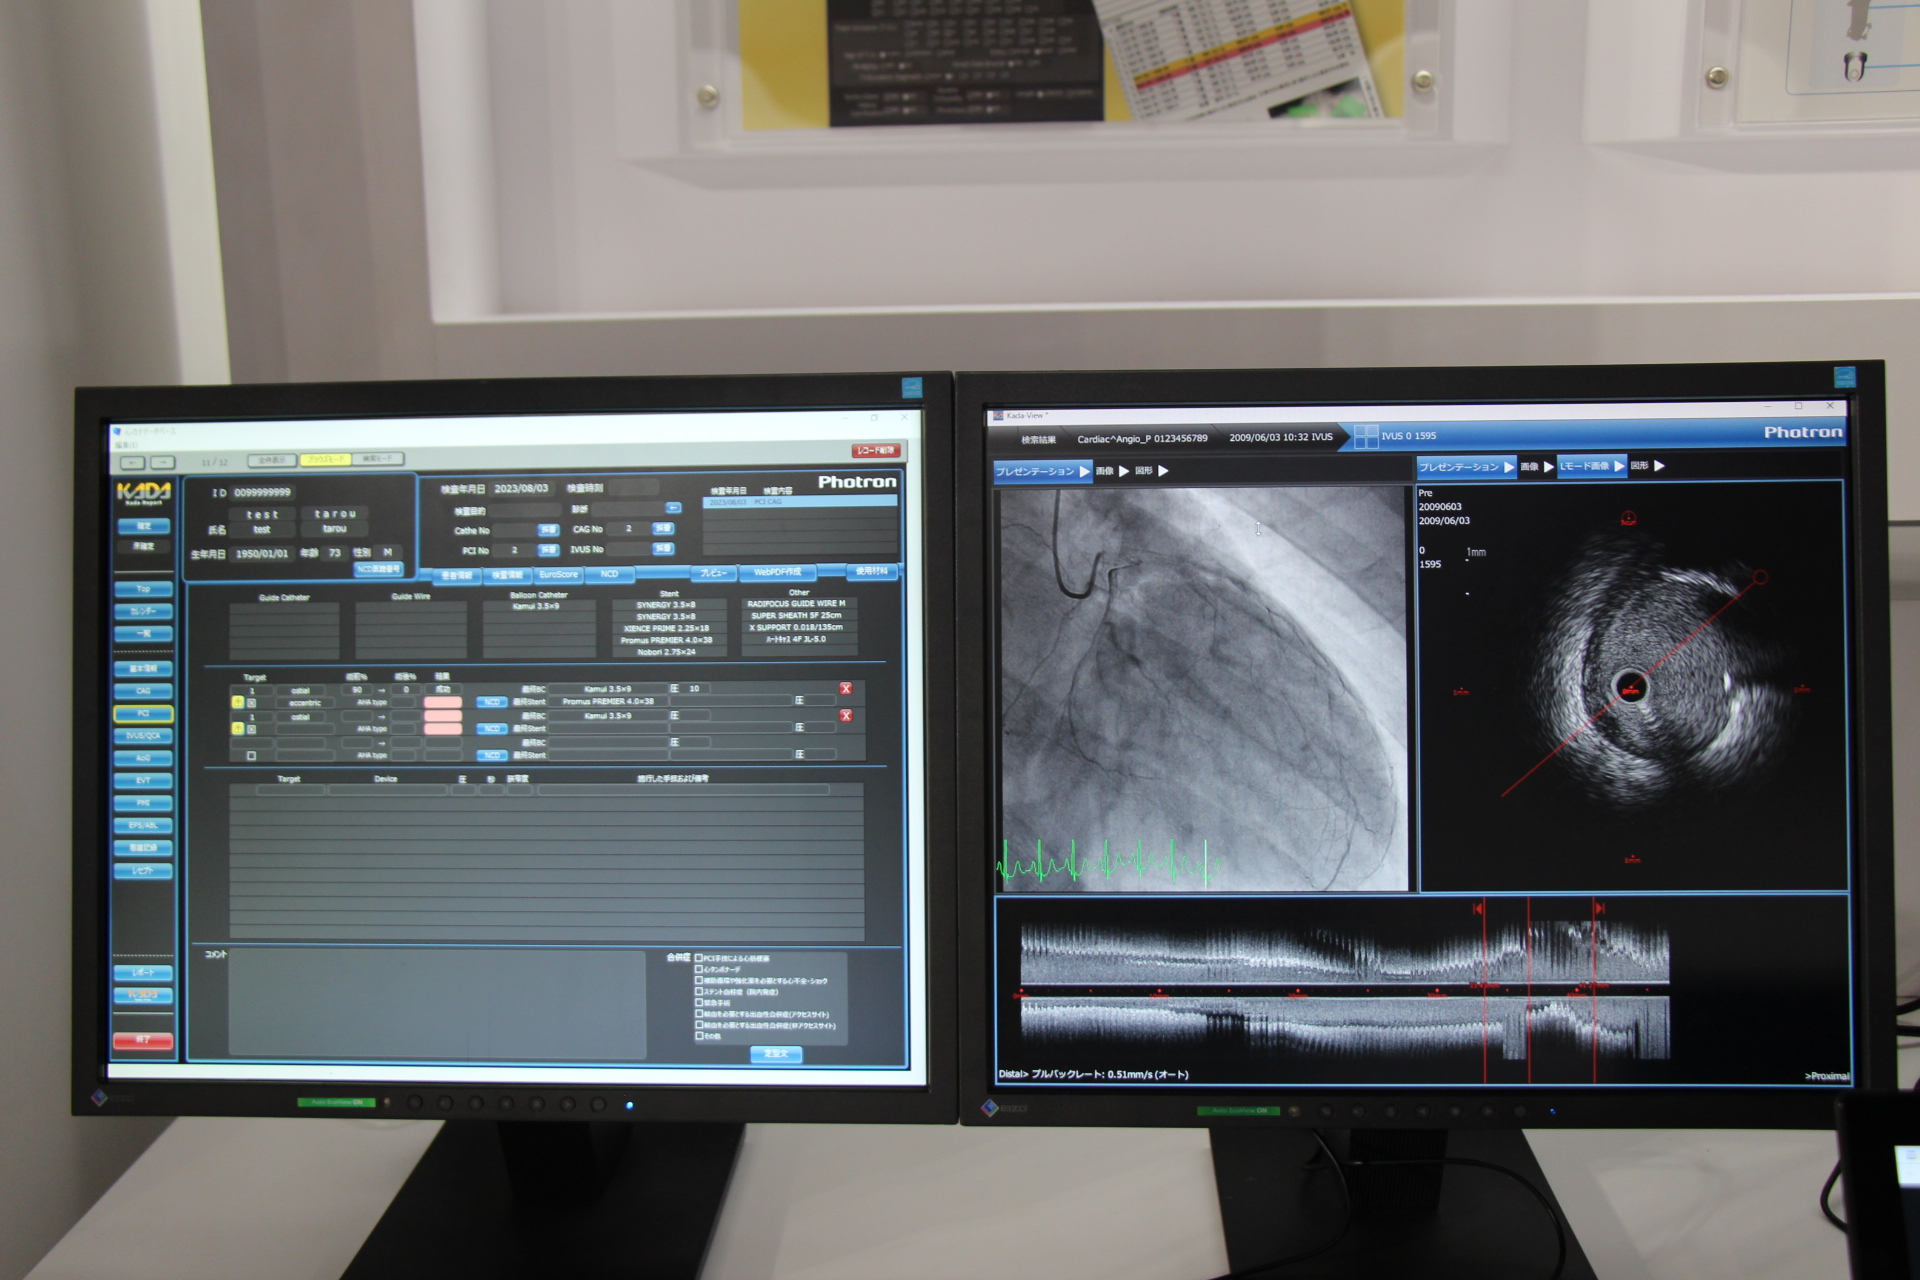
Task: Expand the Lモード画像 arrow in IVUS panel
Action: (1619, 466)
